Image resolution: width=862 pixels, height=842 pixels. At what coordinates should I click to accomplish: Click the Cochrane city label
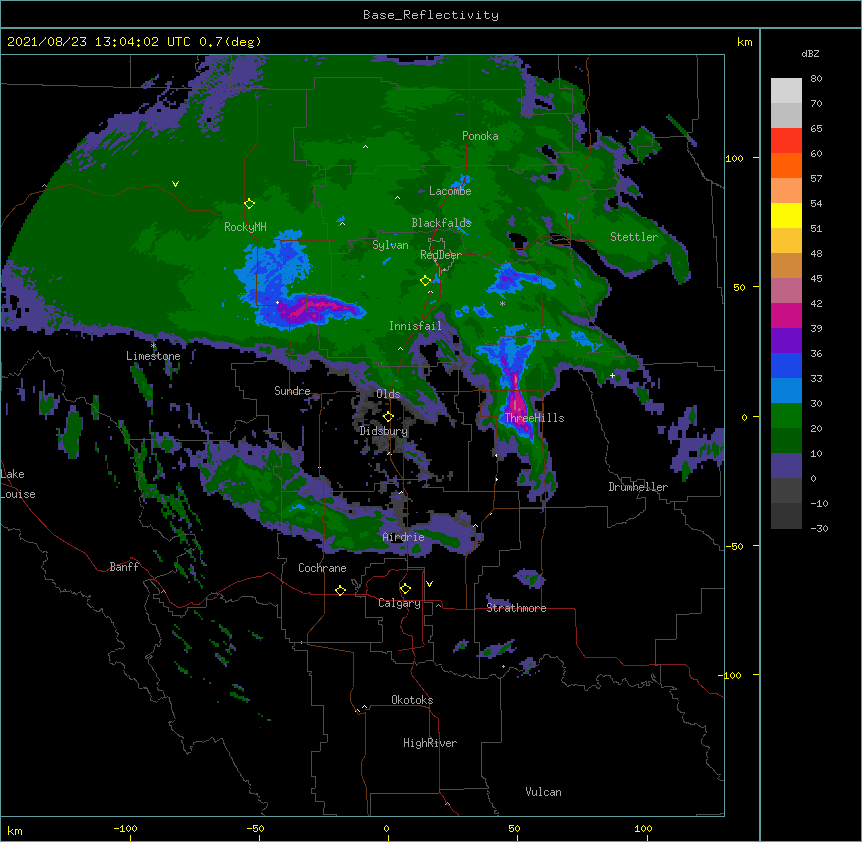click(322, 568)
